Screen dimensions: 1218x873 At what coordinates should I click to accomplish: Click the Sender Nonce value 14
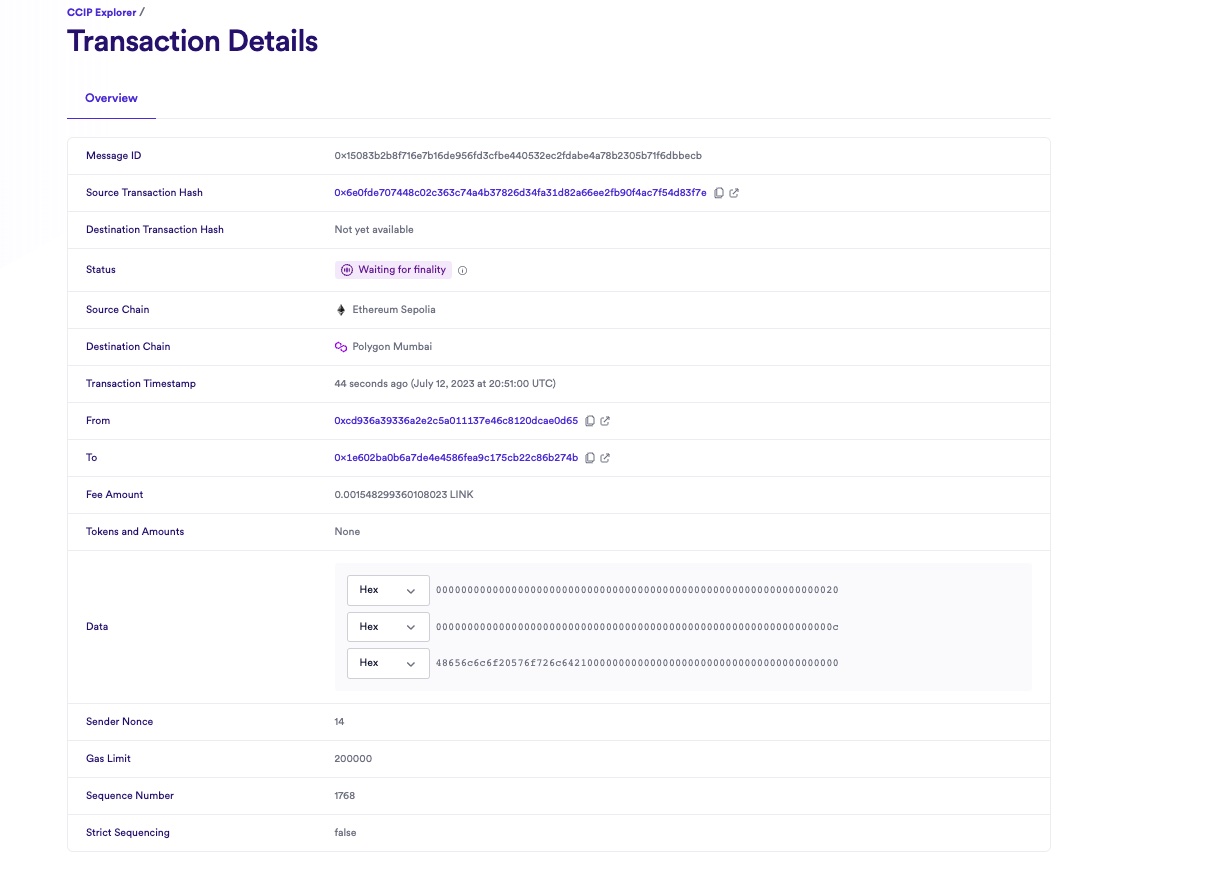click(339, 722)
